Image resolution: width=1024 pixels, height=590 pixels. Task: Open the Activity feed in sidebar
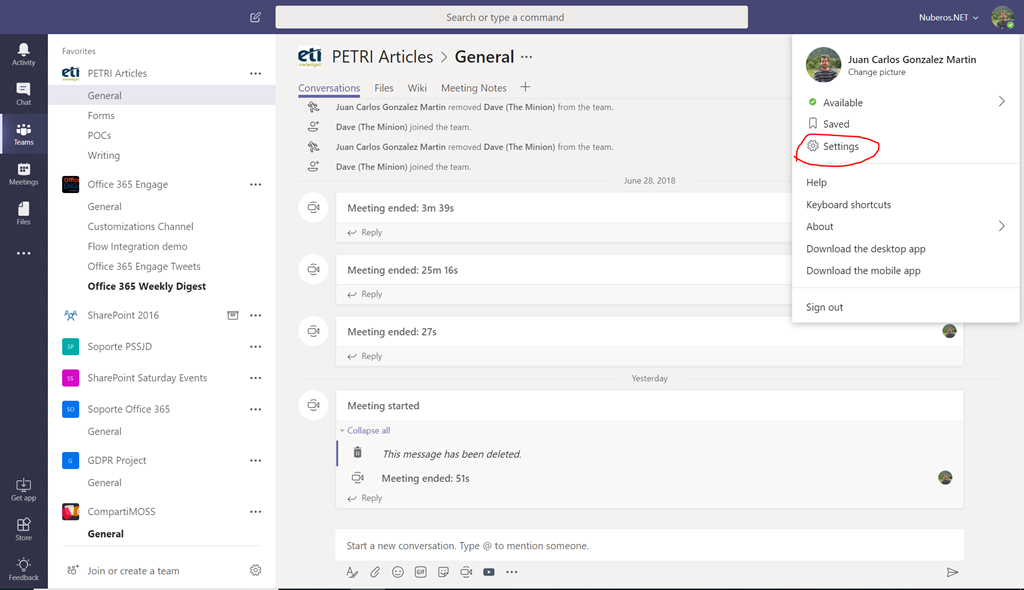[24, 54]
